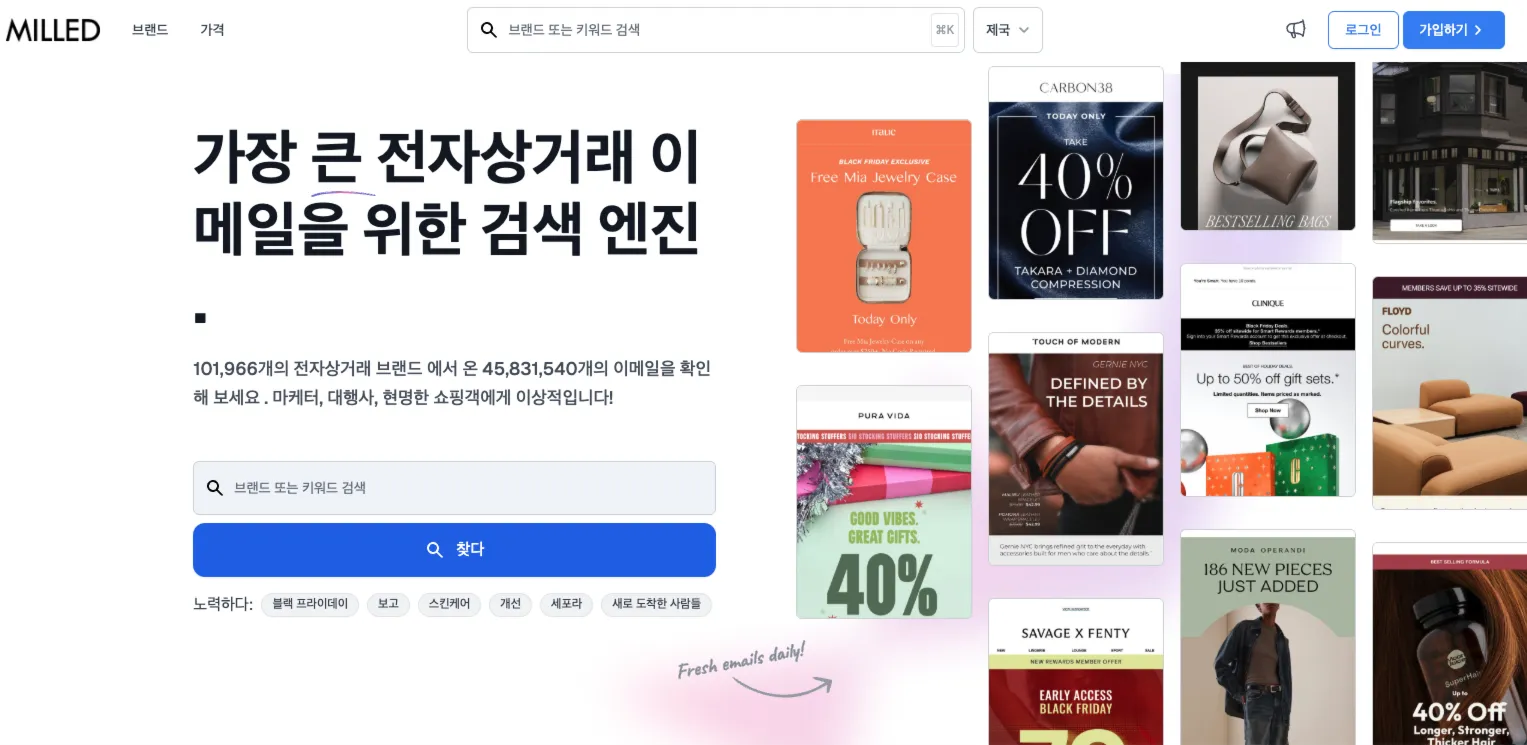Focus the hero 브랜드 또는 키워드 검색 input
This screenshot has width=1527, height=745.
pyautogui.click(x=454, y=488)
